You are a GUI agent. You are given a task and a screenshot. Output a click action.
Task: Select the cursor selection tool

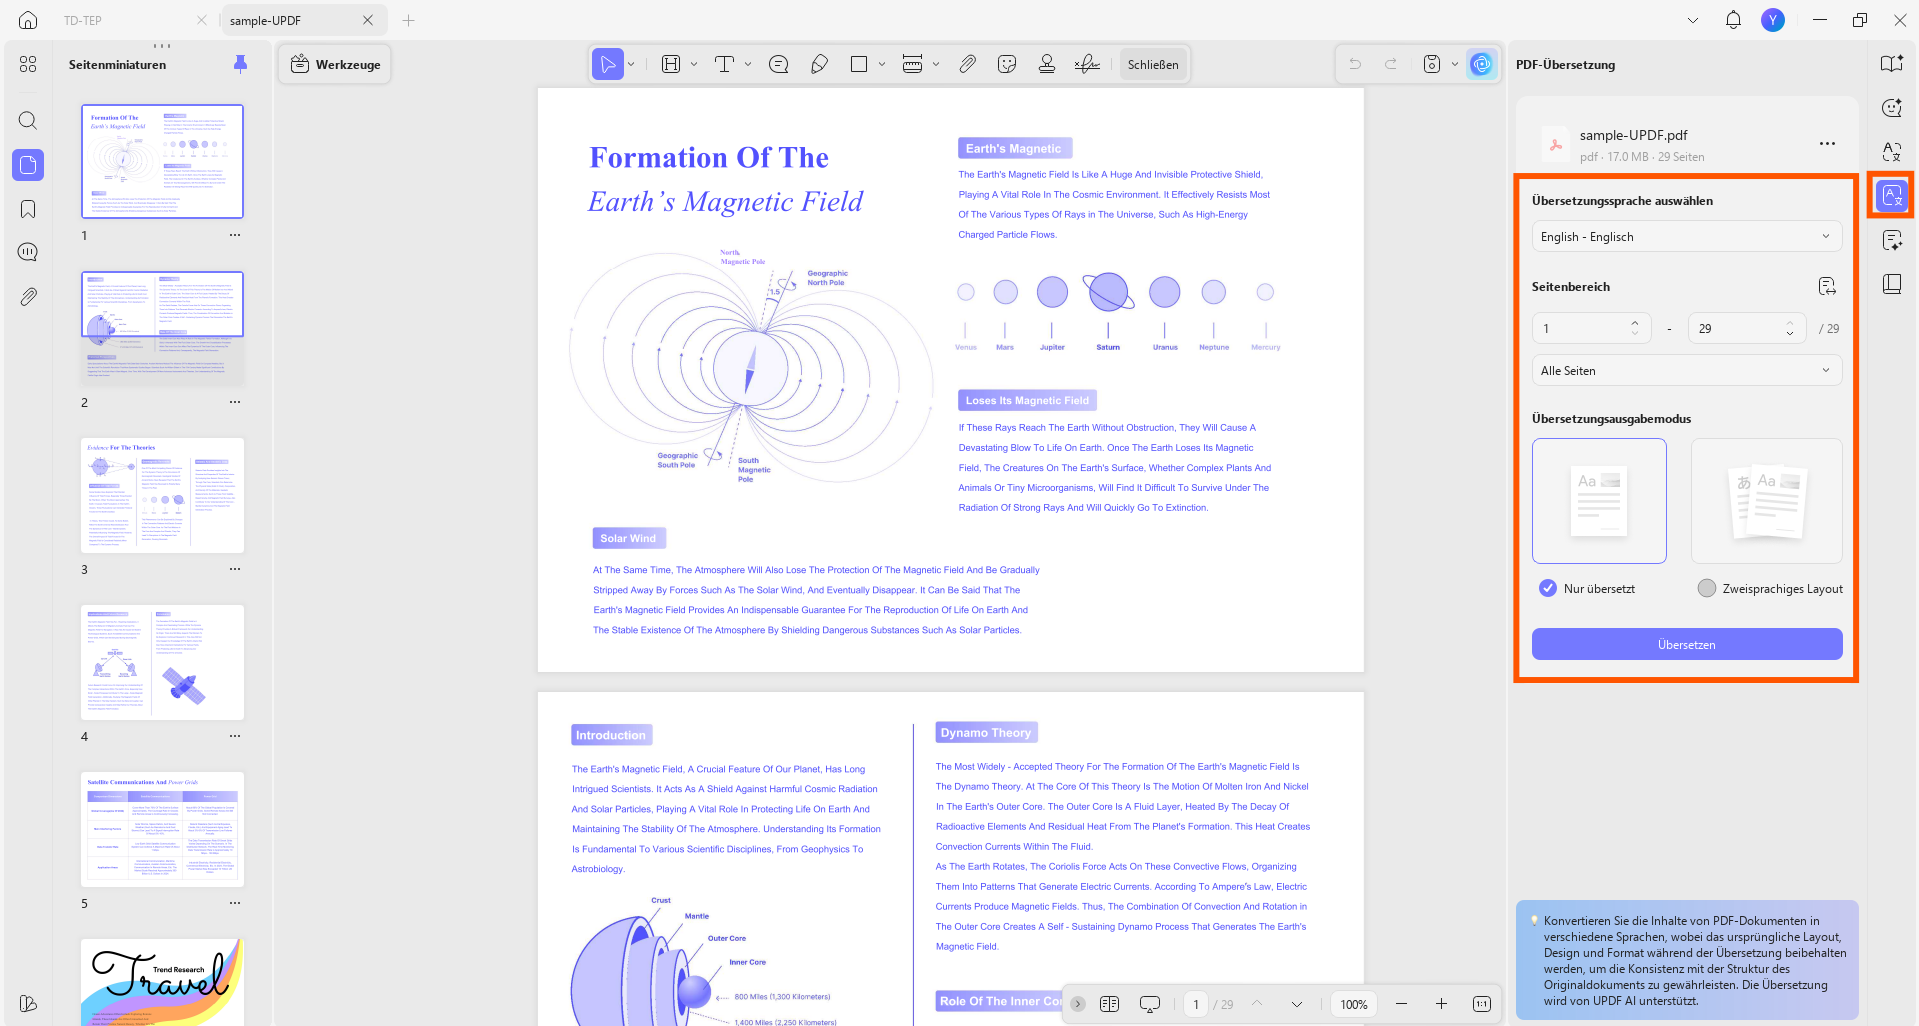(x=607, y=64)
